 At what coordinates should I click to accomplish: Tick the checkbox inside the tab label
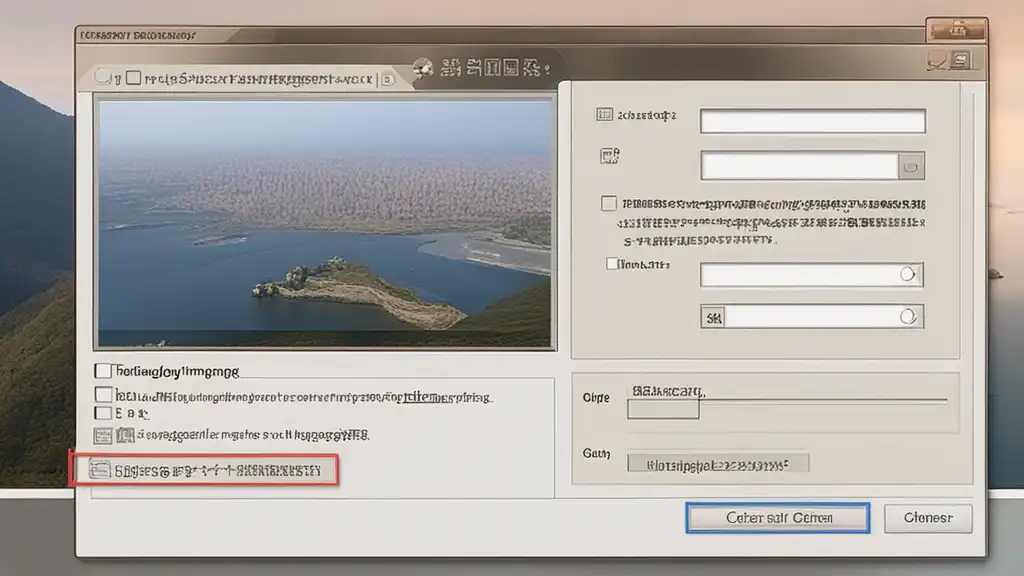(133, 78)
